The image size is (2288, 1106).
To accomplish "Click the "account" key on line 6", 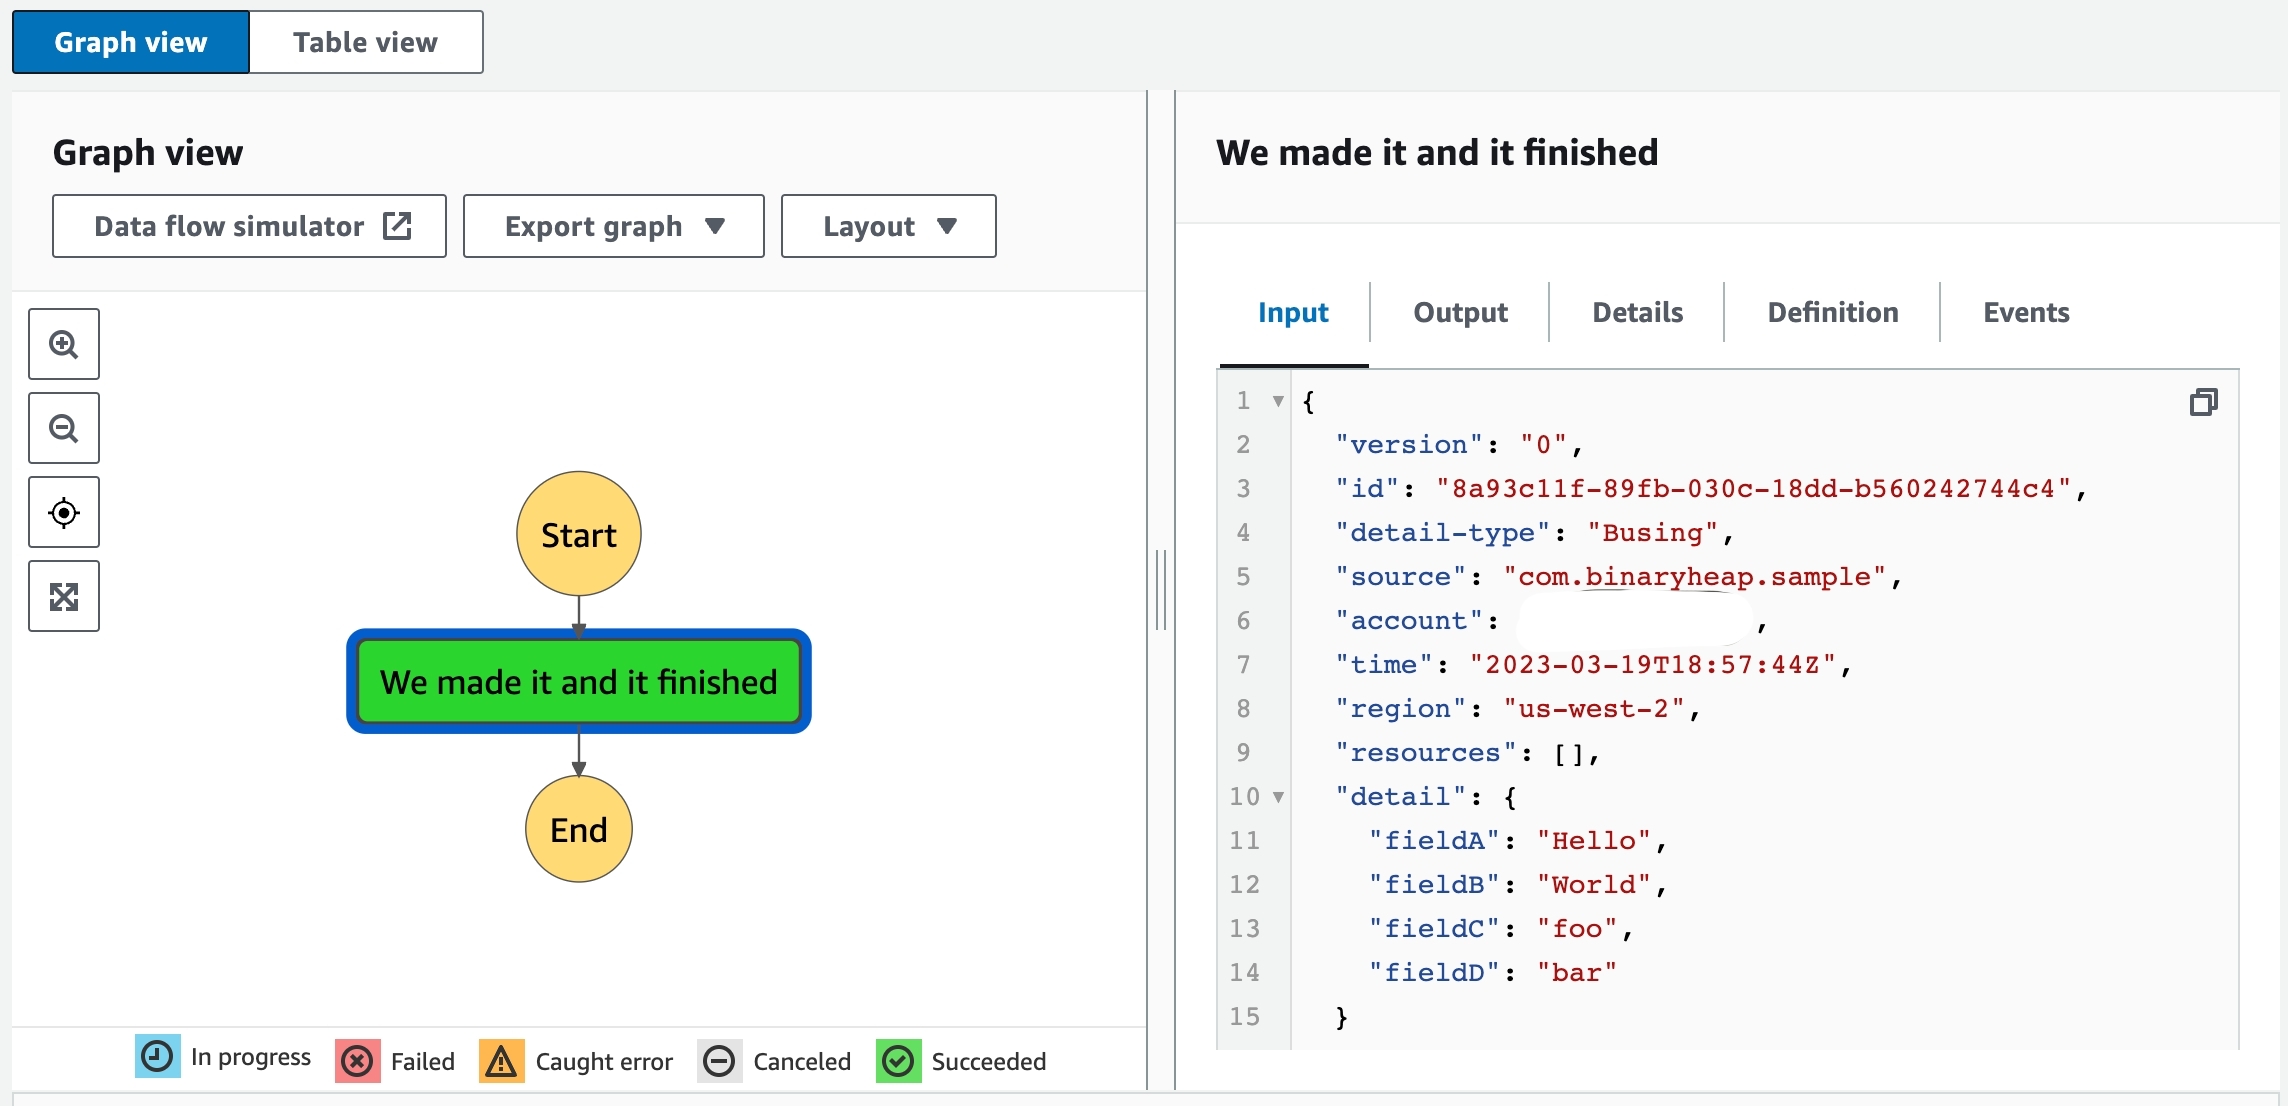I will pos(1410,621).
